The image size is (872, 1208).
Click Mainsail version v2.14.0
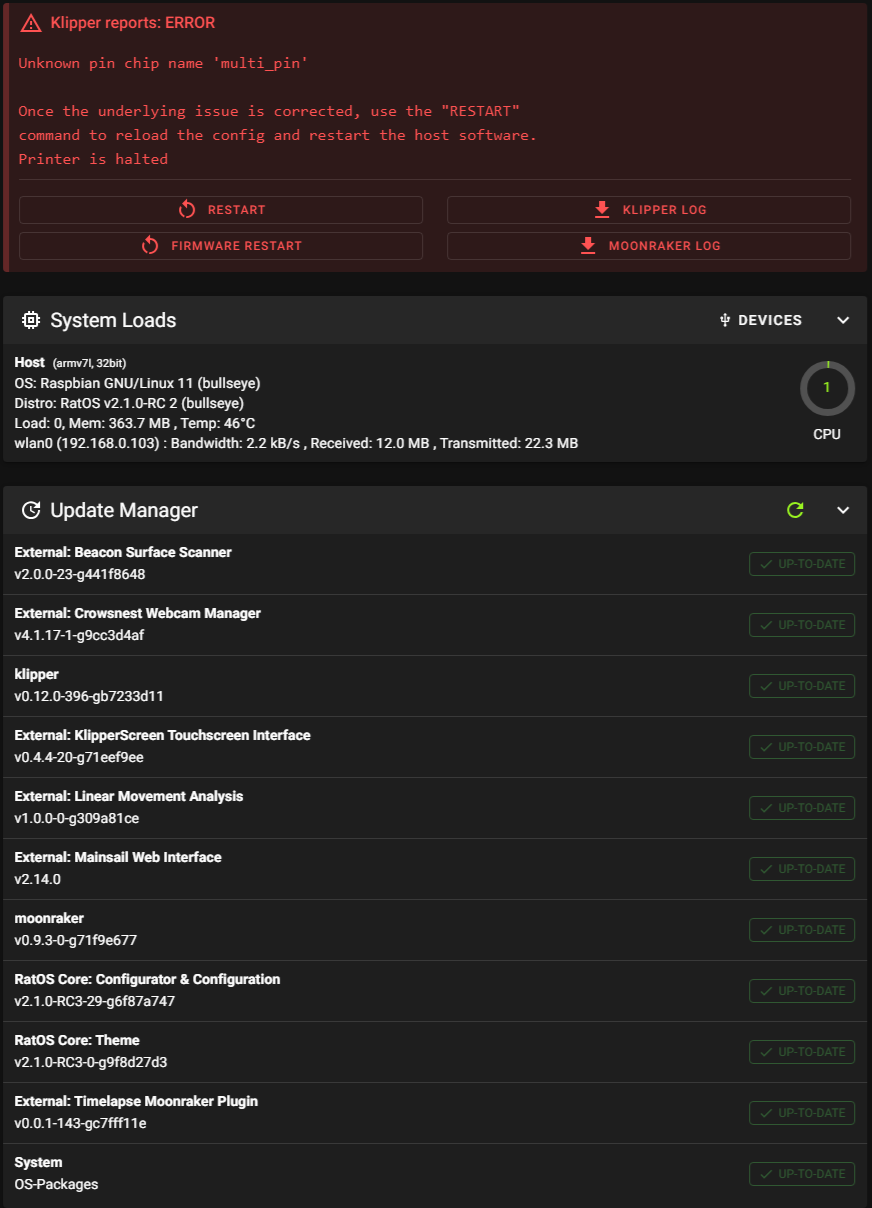click(x=38, y=879)
